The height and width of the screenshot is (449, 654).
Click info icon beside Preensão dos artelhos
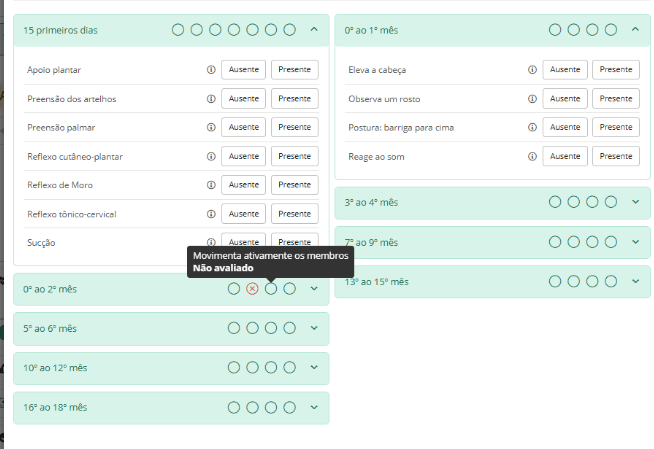tap(211, 99)
